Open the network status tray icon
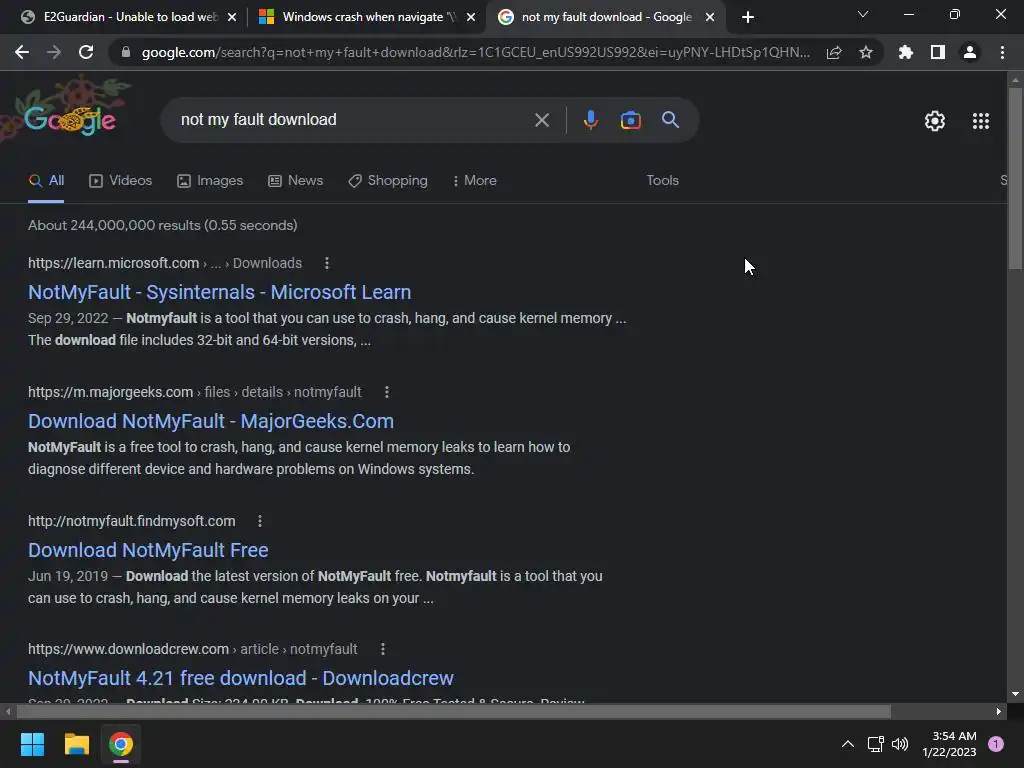The width and height of the screenshot is (1024, 768). click(875, 744)
